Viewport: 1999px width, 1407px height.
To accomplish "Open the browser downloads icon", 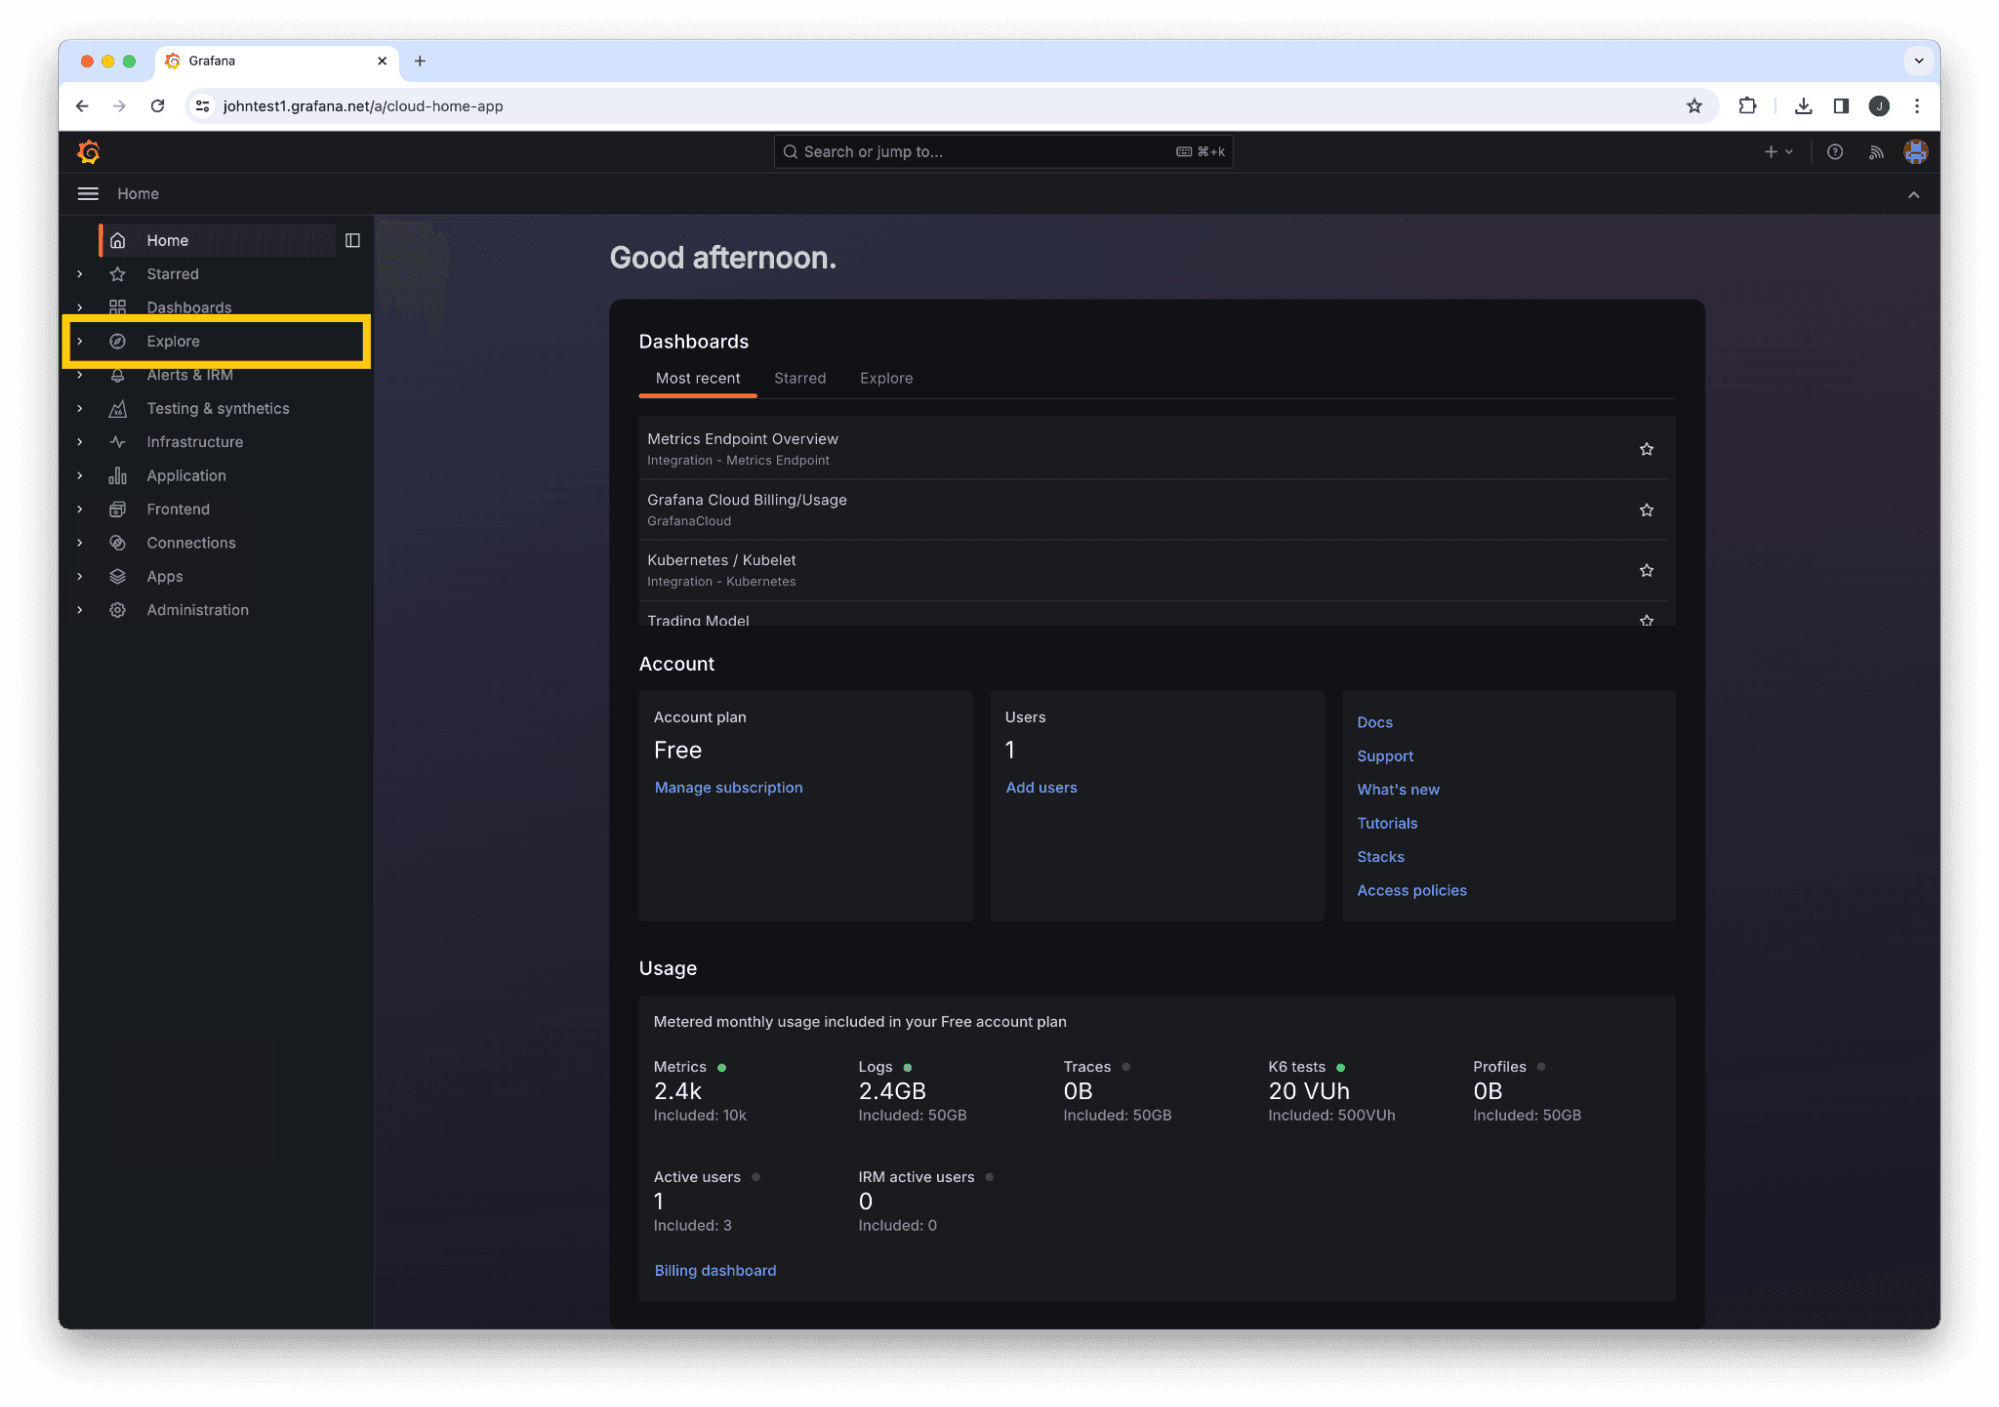I will tap(1803, 106).
